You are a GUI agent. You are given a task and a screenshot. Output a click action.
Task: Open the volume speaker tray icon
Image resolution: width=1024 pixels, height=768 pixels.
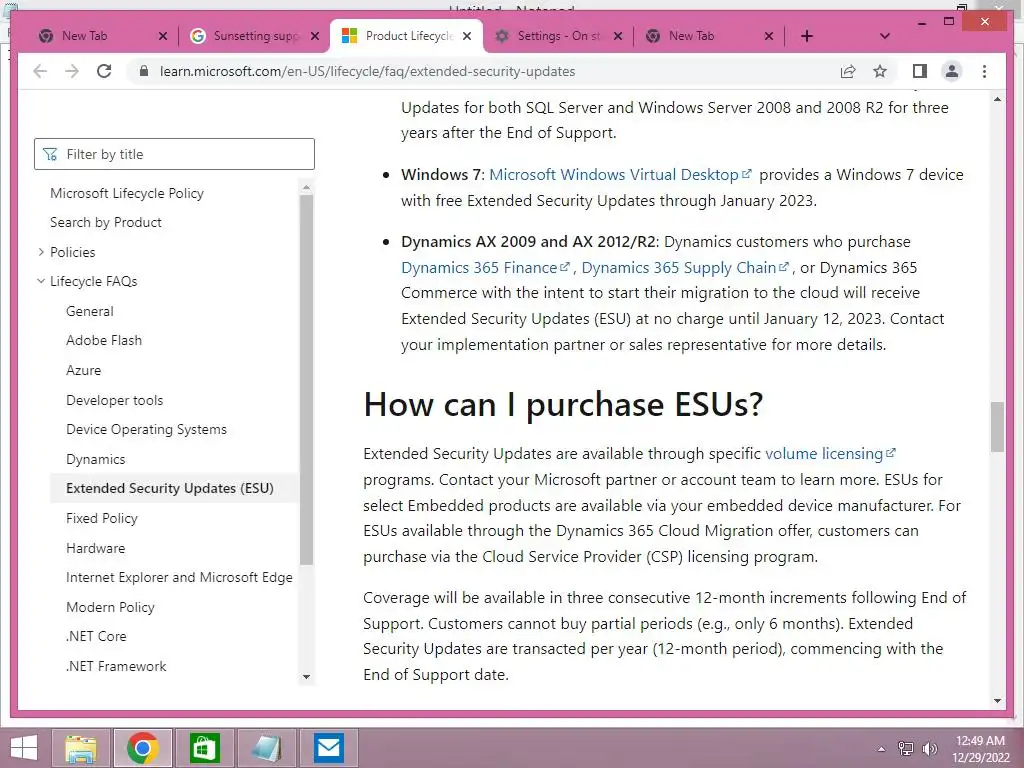point(929,749)
